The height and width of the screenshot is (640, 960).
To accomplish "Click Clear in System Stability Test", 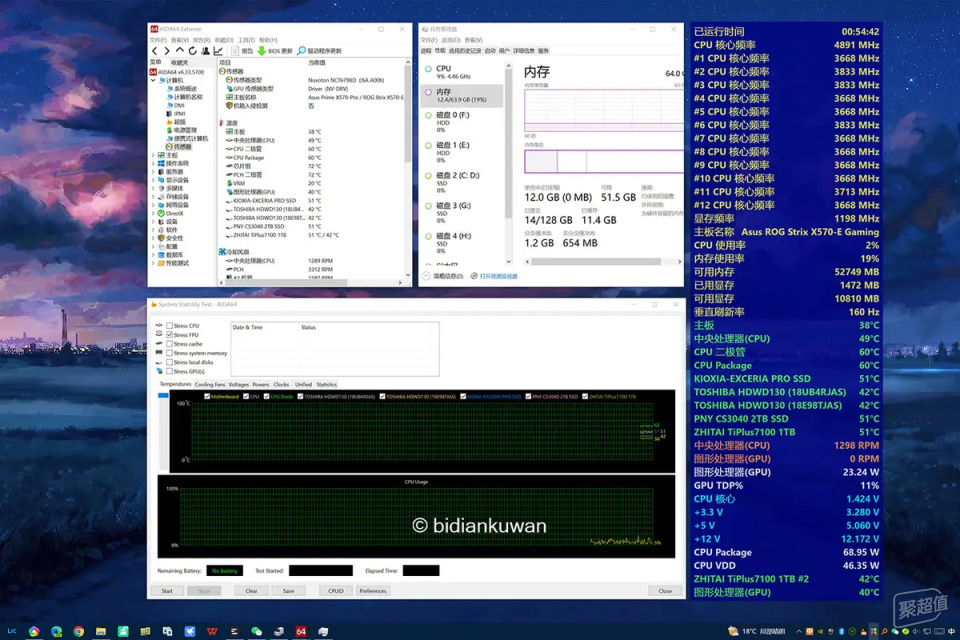I will pyautogui.click(x=252, y=591).
